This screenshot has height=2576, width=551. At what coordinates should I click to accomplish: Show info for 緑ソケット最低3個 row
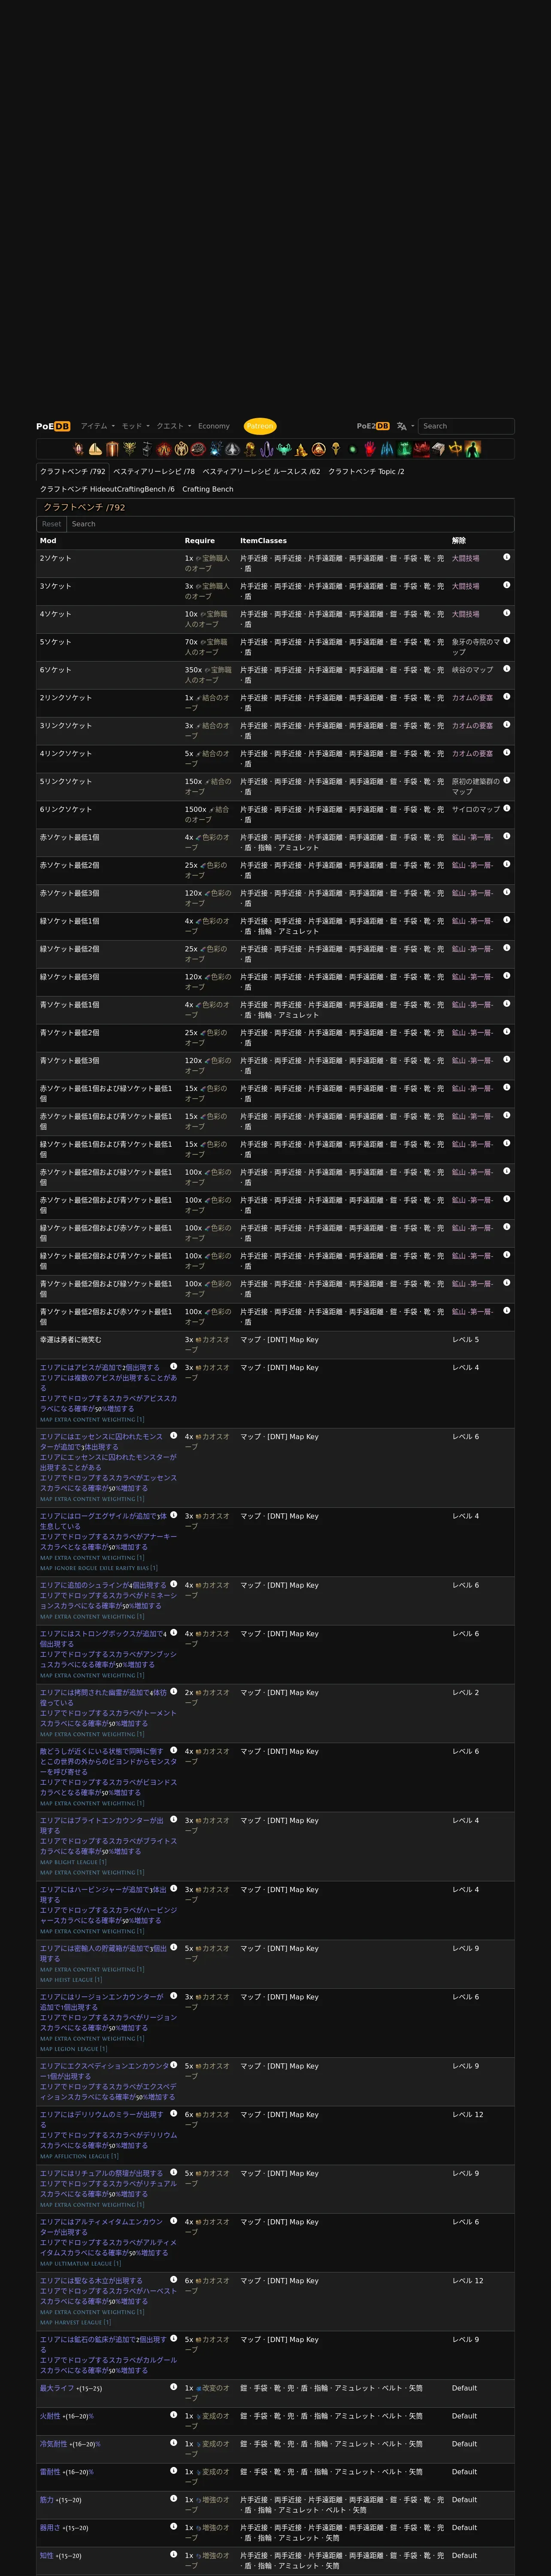507,976
